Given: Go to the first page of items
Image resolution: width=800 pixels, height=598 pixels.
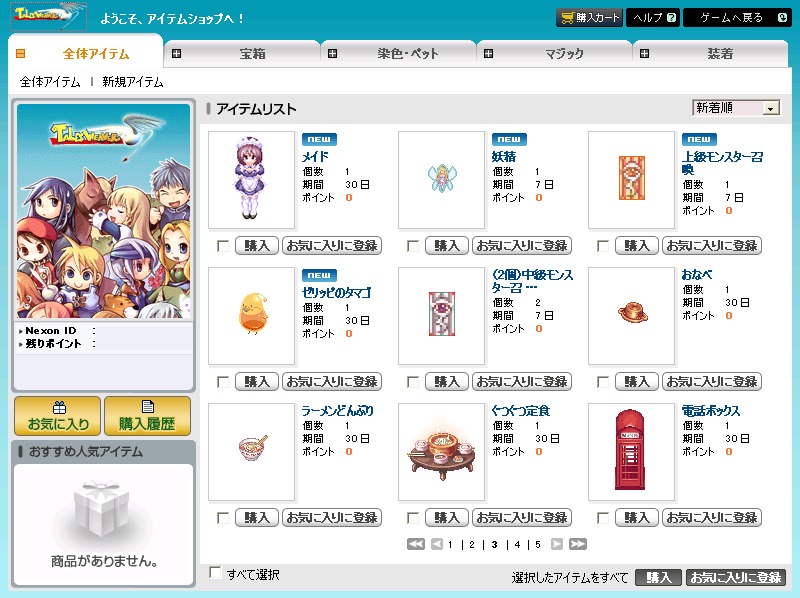Looking at the screenshot, I should coord(416,544).
